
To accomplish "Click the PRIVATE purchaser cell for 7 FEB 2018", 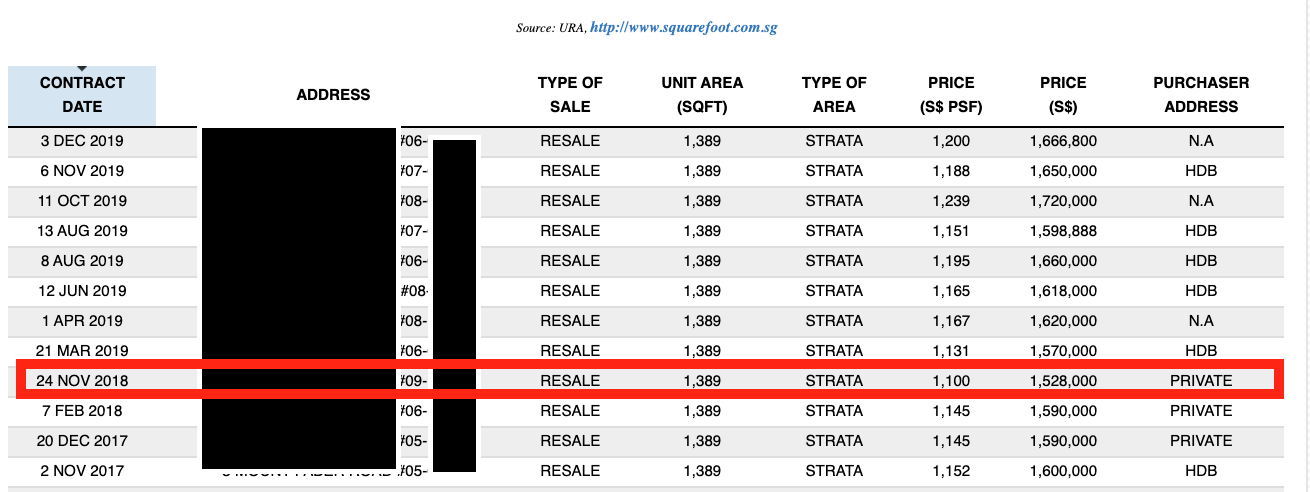I will pos(1201,411).
